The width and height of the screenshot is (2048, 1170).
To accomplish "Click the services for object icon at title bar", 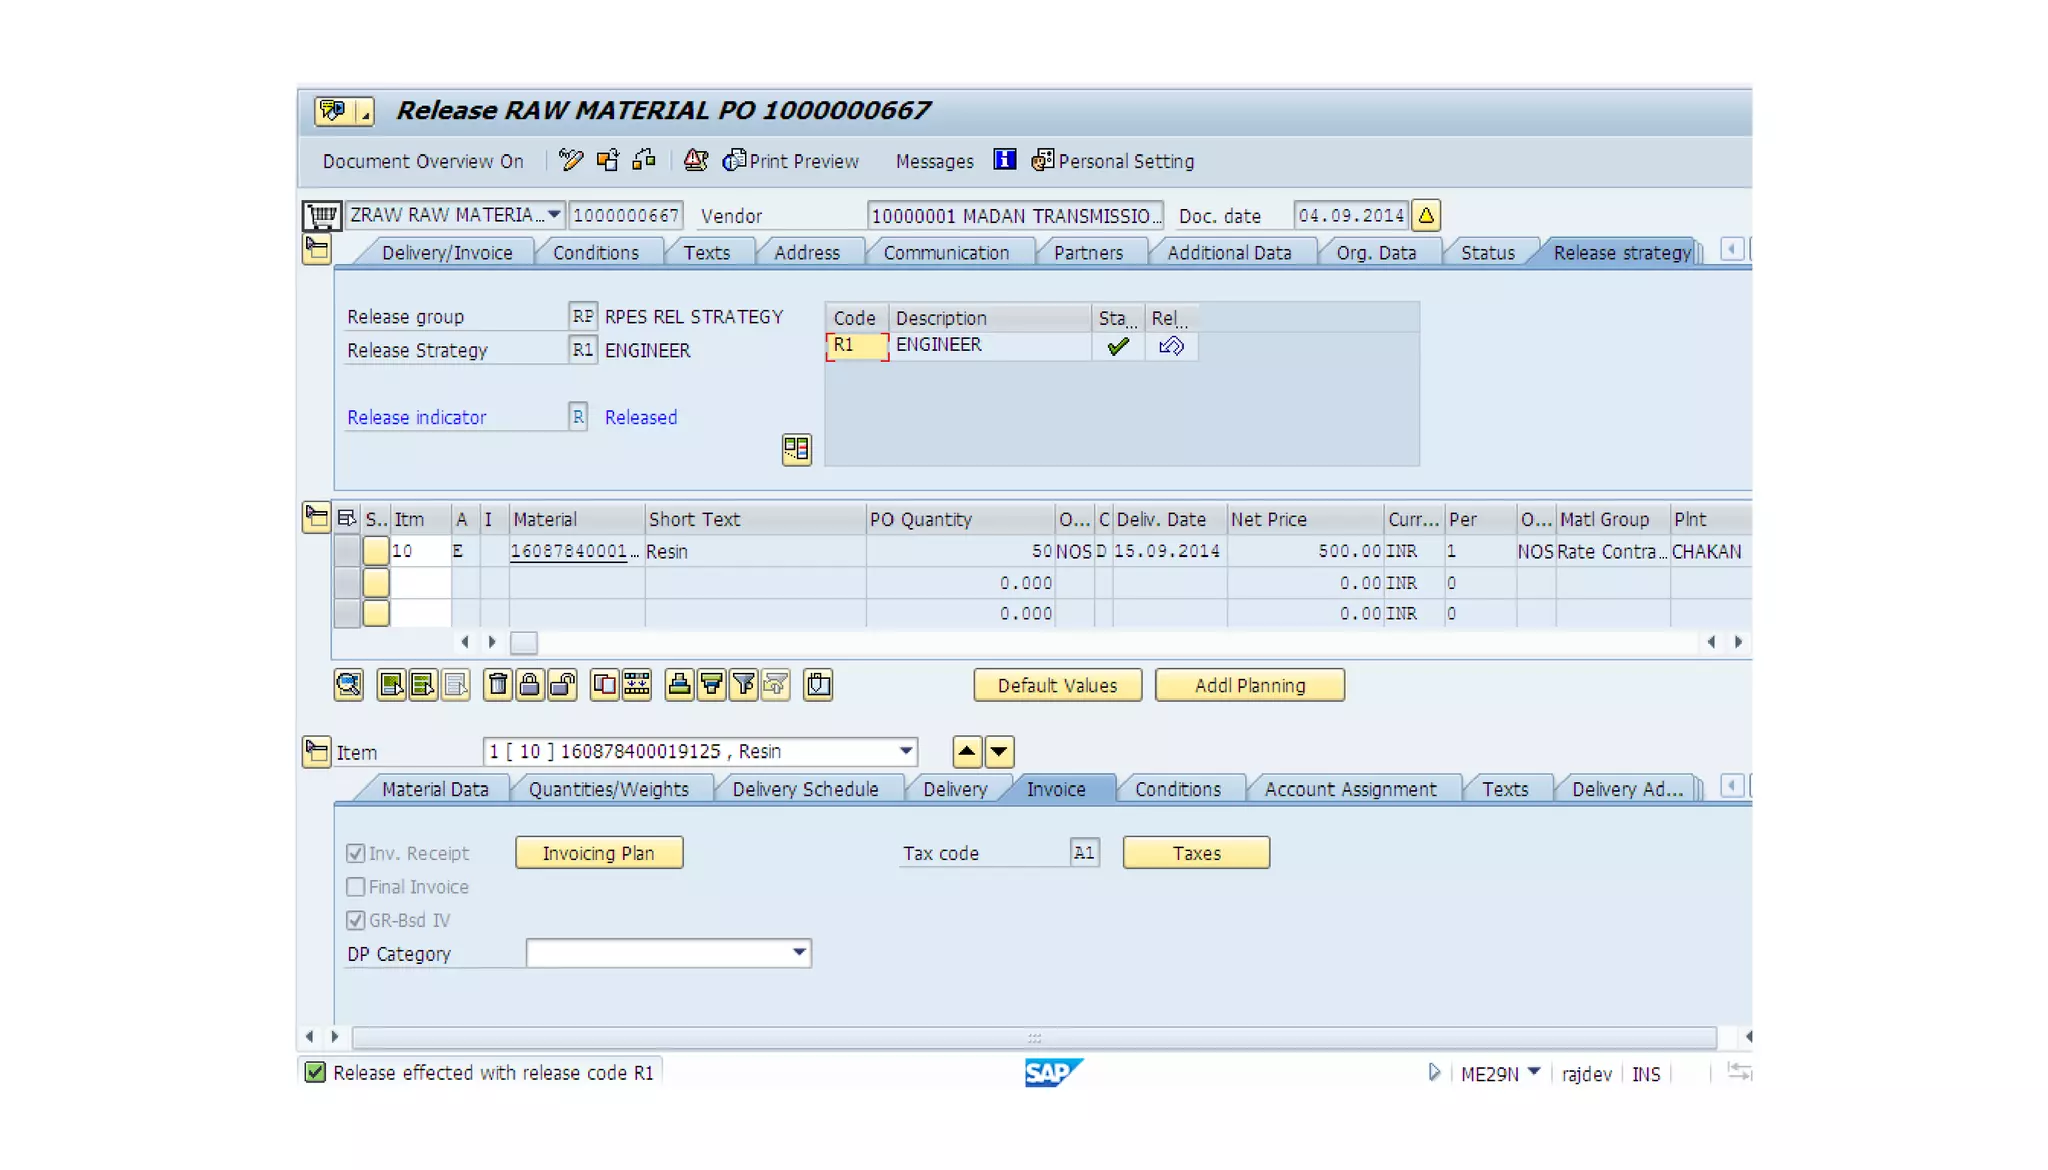I will [333, 110].
